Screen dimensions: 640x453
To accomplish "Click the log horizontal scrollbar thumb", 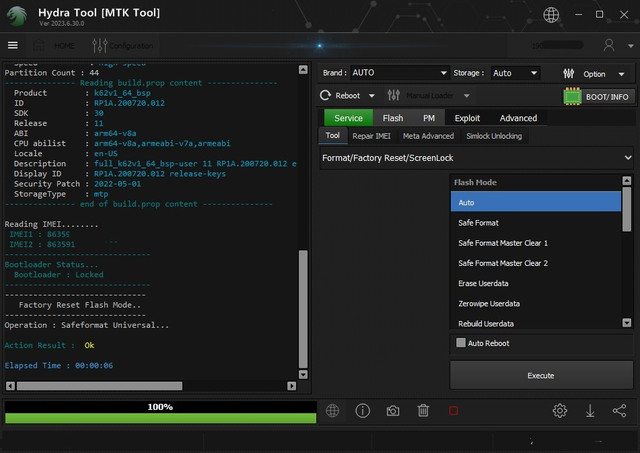I will (x=100, y=386).
